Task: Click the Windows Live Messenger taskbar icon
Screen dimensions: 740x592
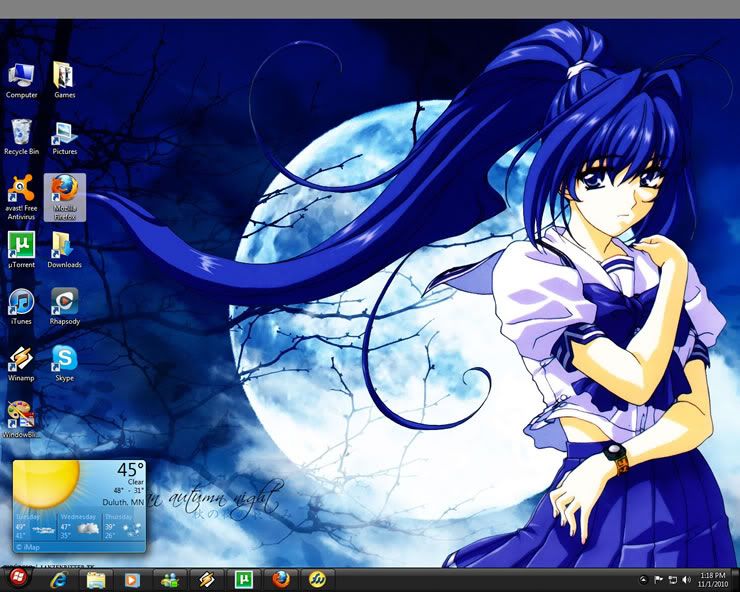Action: (x=169, y=579)
